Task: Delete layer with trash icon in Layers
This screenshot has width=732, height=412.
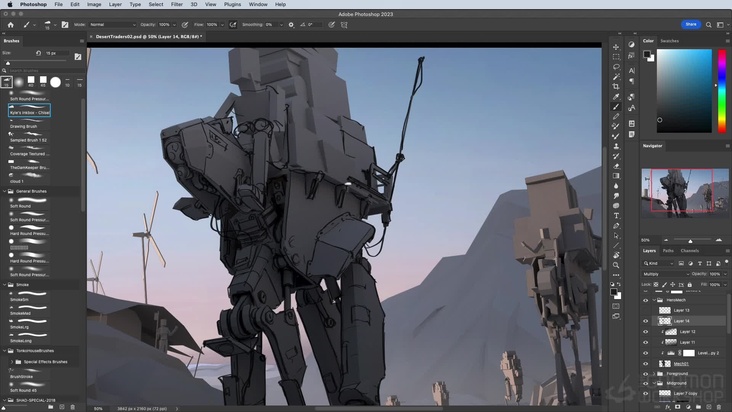Action: (x=718, y=407)
